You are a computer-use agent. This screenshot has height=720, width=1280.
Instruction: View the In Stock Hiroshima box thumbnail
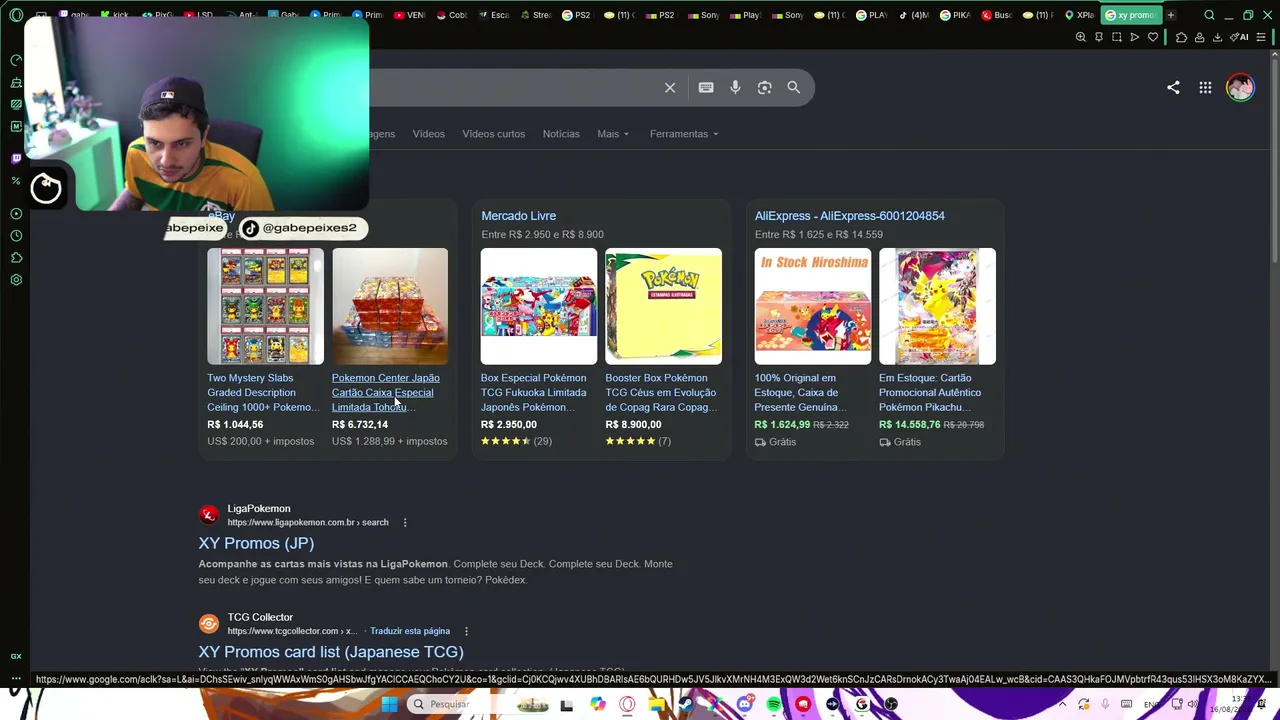tap(813, 306)
